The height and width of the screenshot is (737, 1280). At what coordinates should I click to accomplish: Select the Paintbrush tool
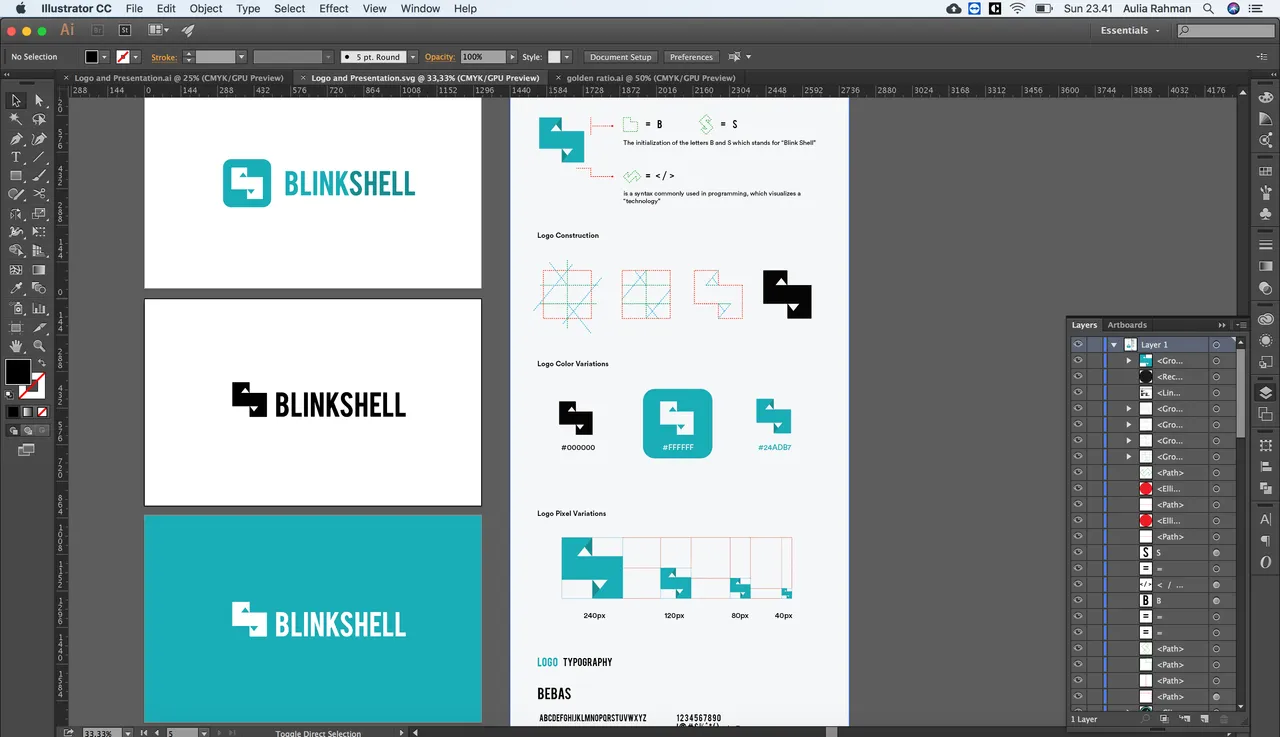point(39,176)
